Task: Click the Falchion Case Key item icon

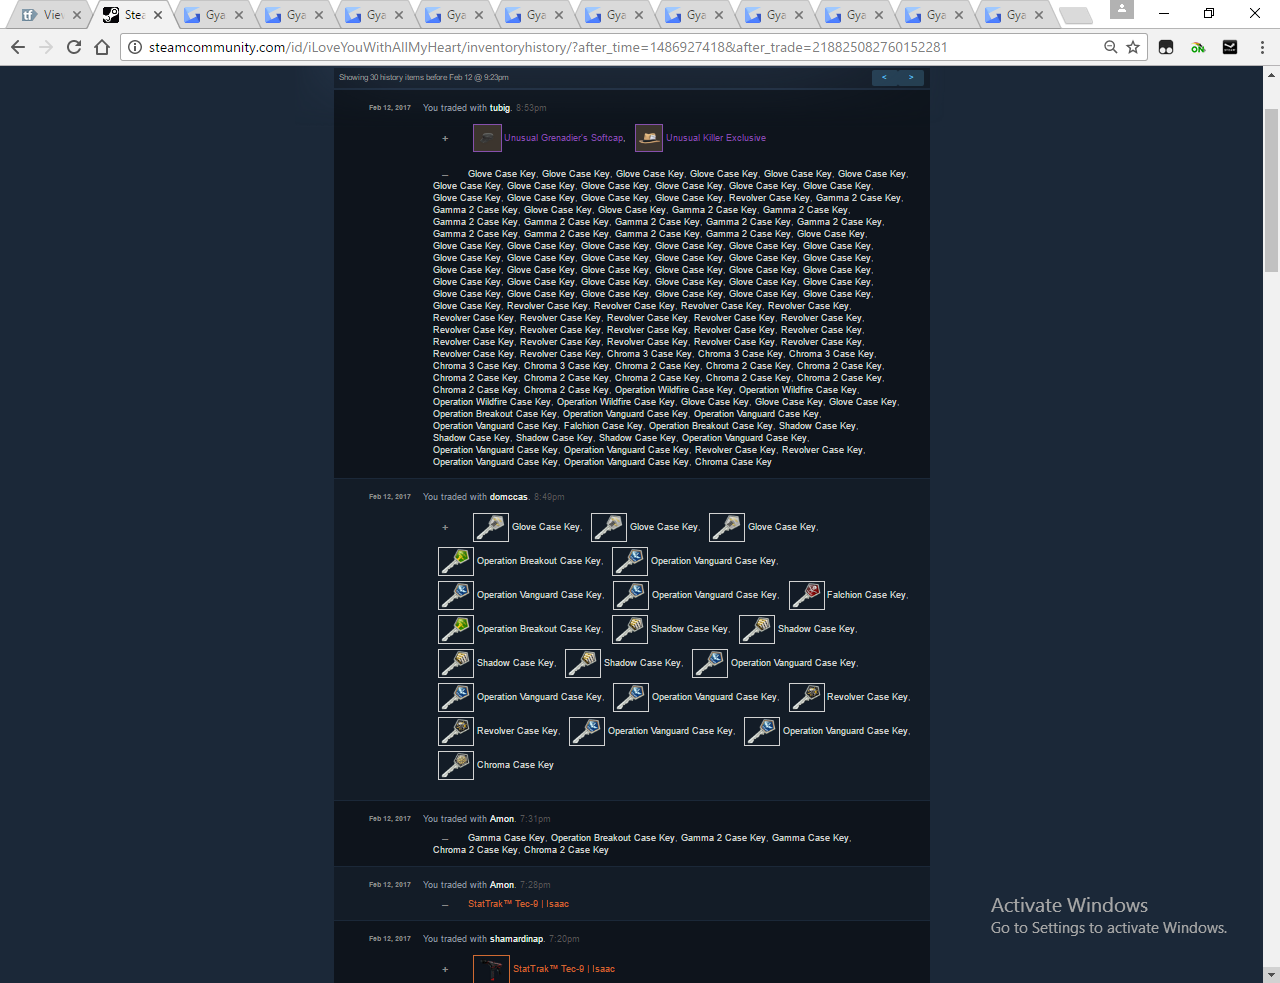Action: pos(807,595)
